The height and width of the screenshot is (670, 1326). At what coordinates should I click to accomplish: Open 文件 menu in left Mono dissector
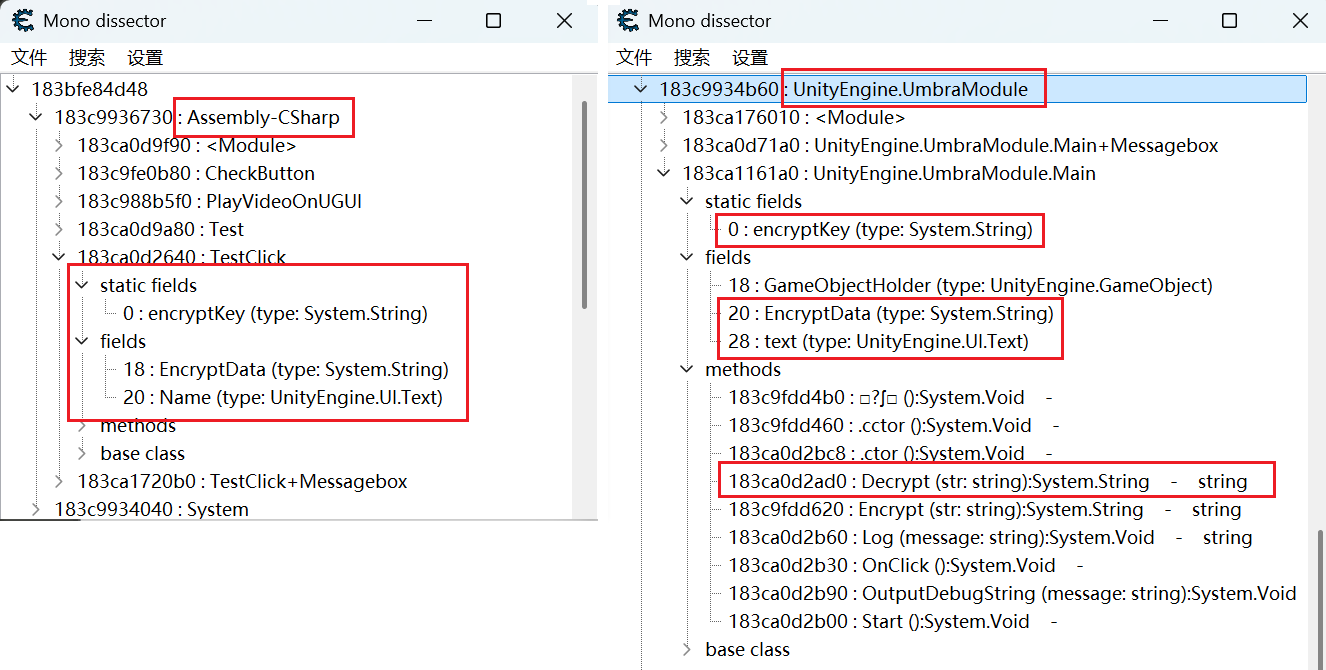(x=29, y=58)
